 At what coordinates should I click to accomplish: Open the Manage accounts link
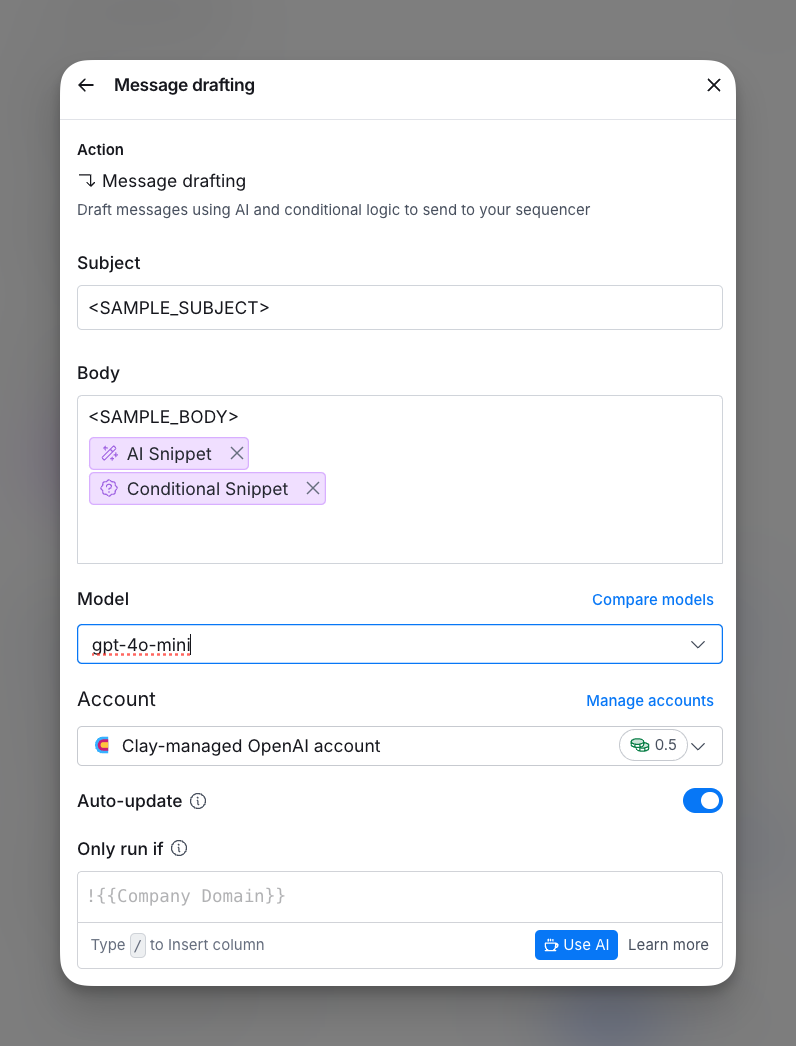[650, 700]
